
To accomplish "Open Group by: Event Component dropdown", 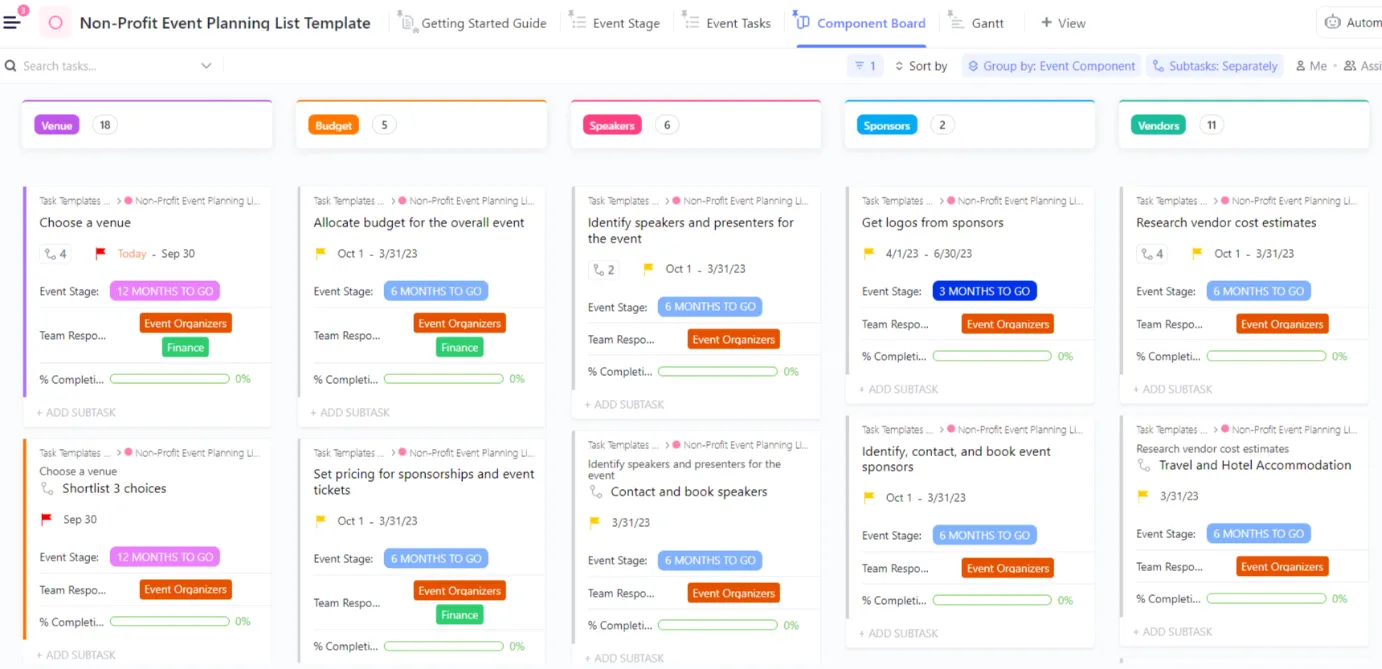I will (x=1051, y=66).
